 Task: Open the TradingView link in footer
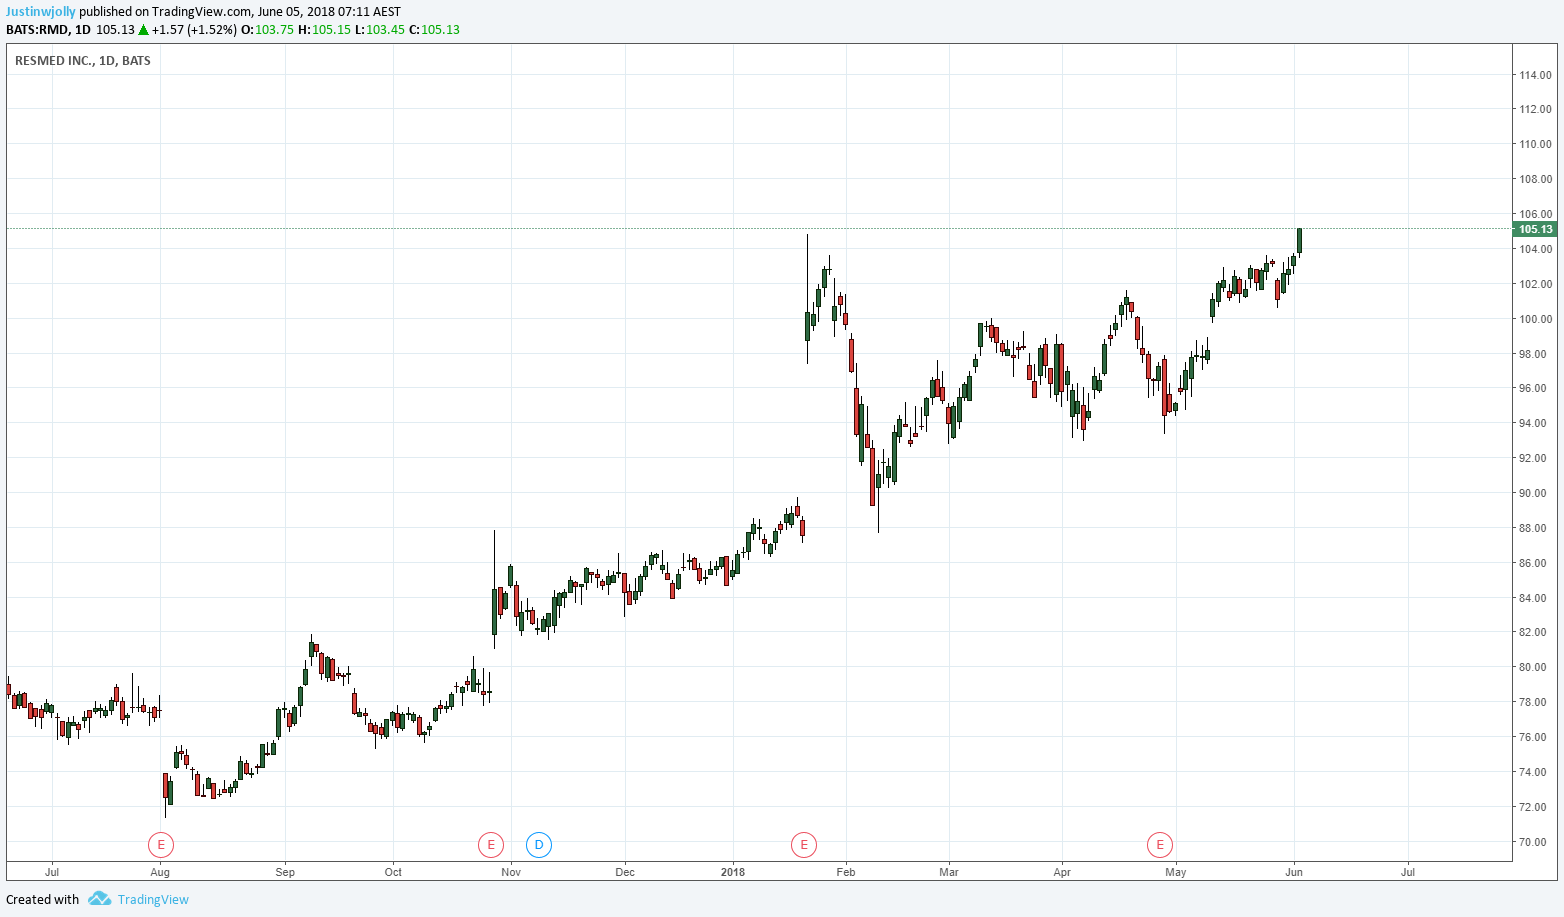pyautogui.click(x=153, y=899)
